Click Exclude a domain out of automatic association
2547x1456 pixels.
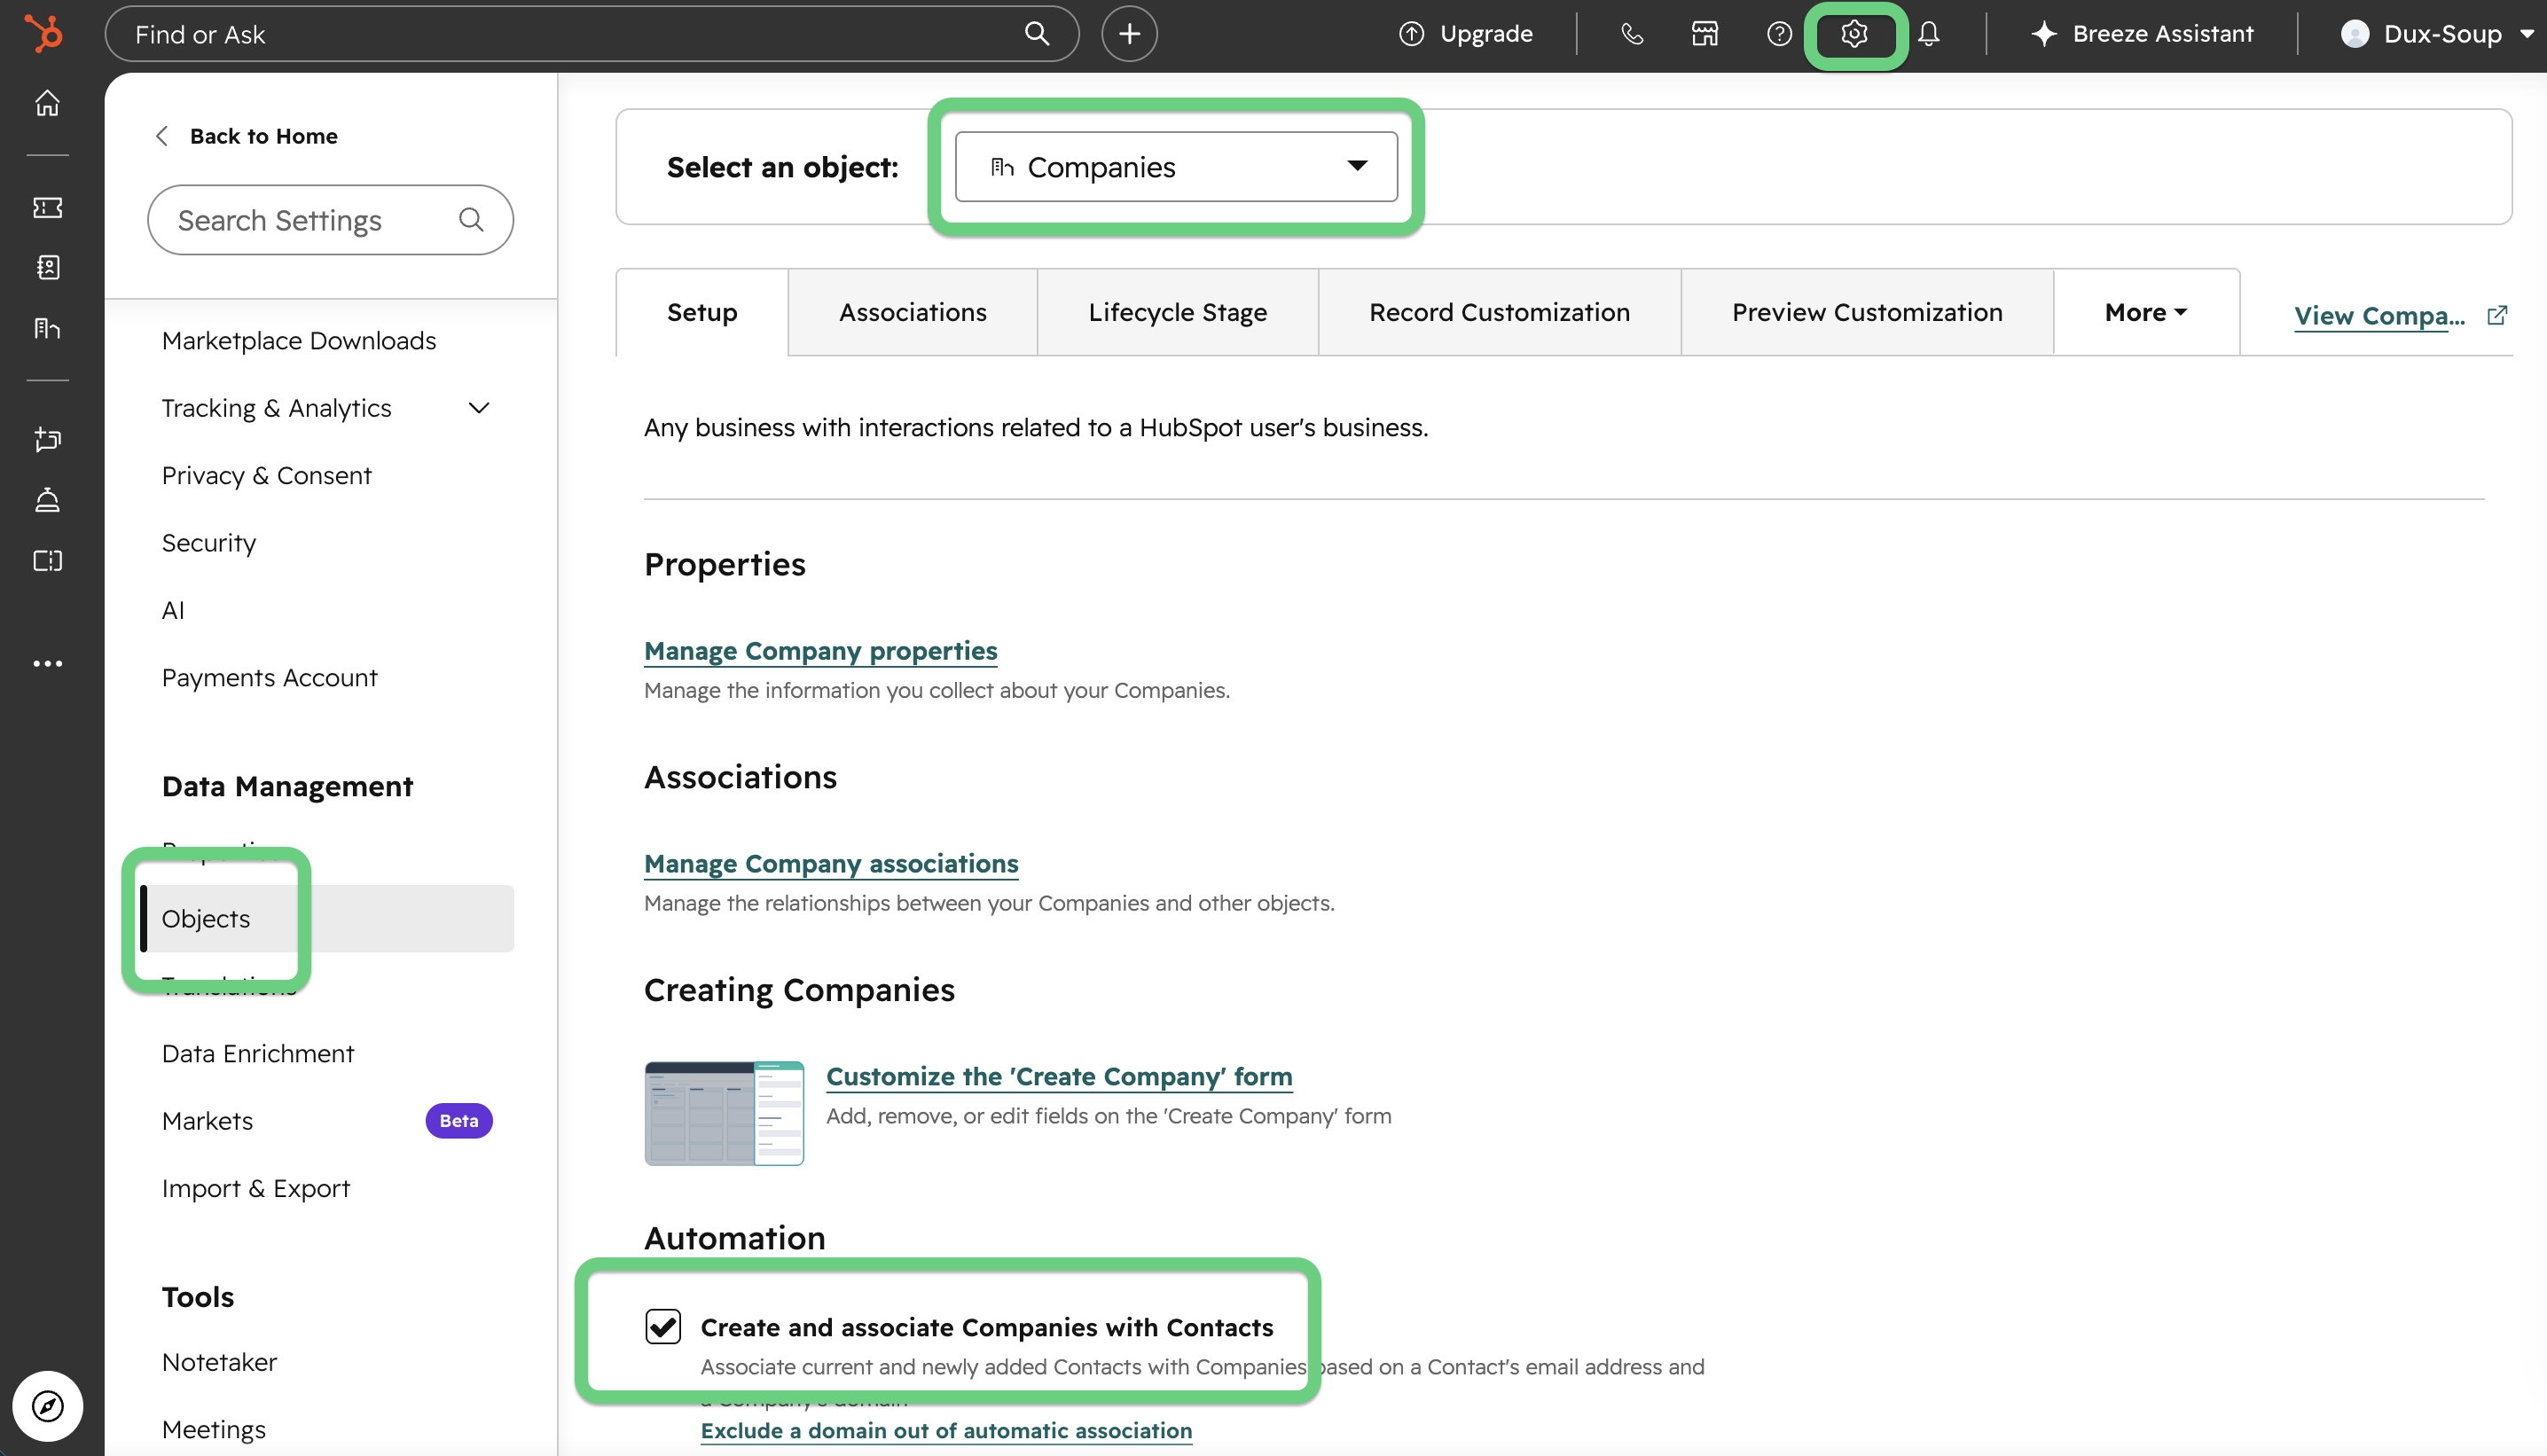(946, 1430)
